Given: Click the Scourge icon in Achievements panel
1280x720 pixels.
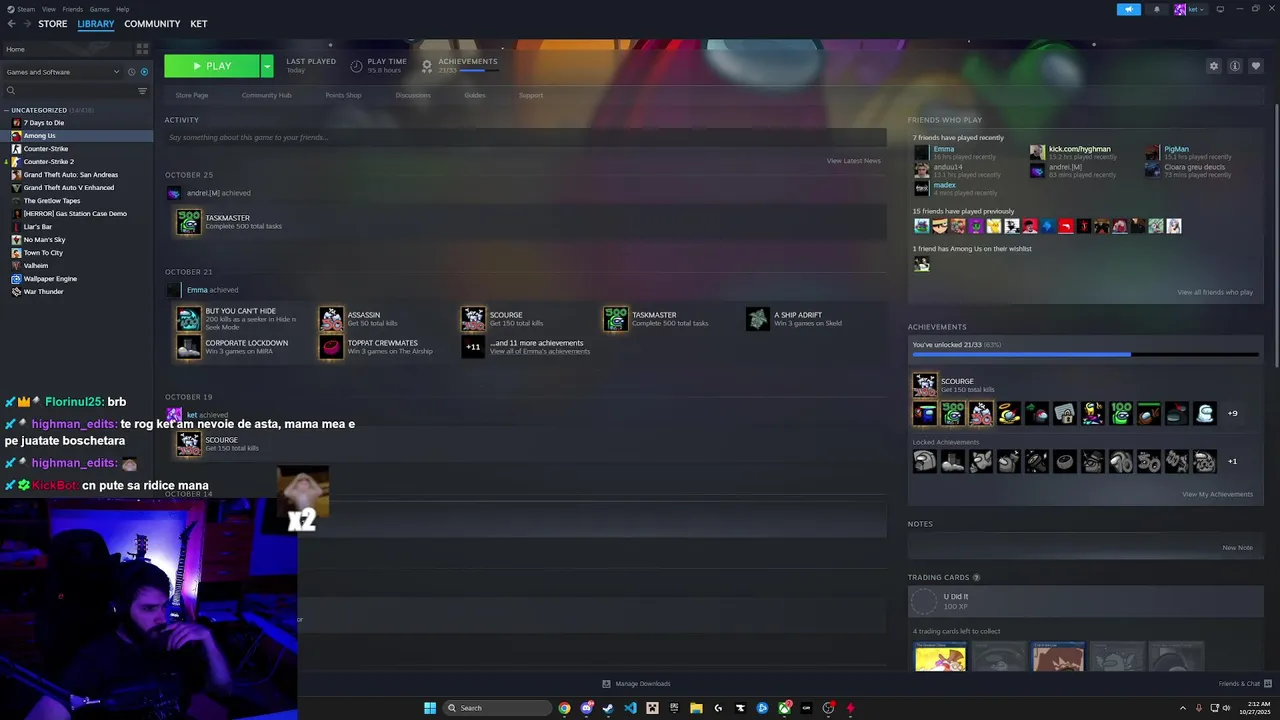Looking at the screenshot, I should click(x=925, y=385).
